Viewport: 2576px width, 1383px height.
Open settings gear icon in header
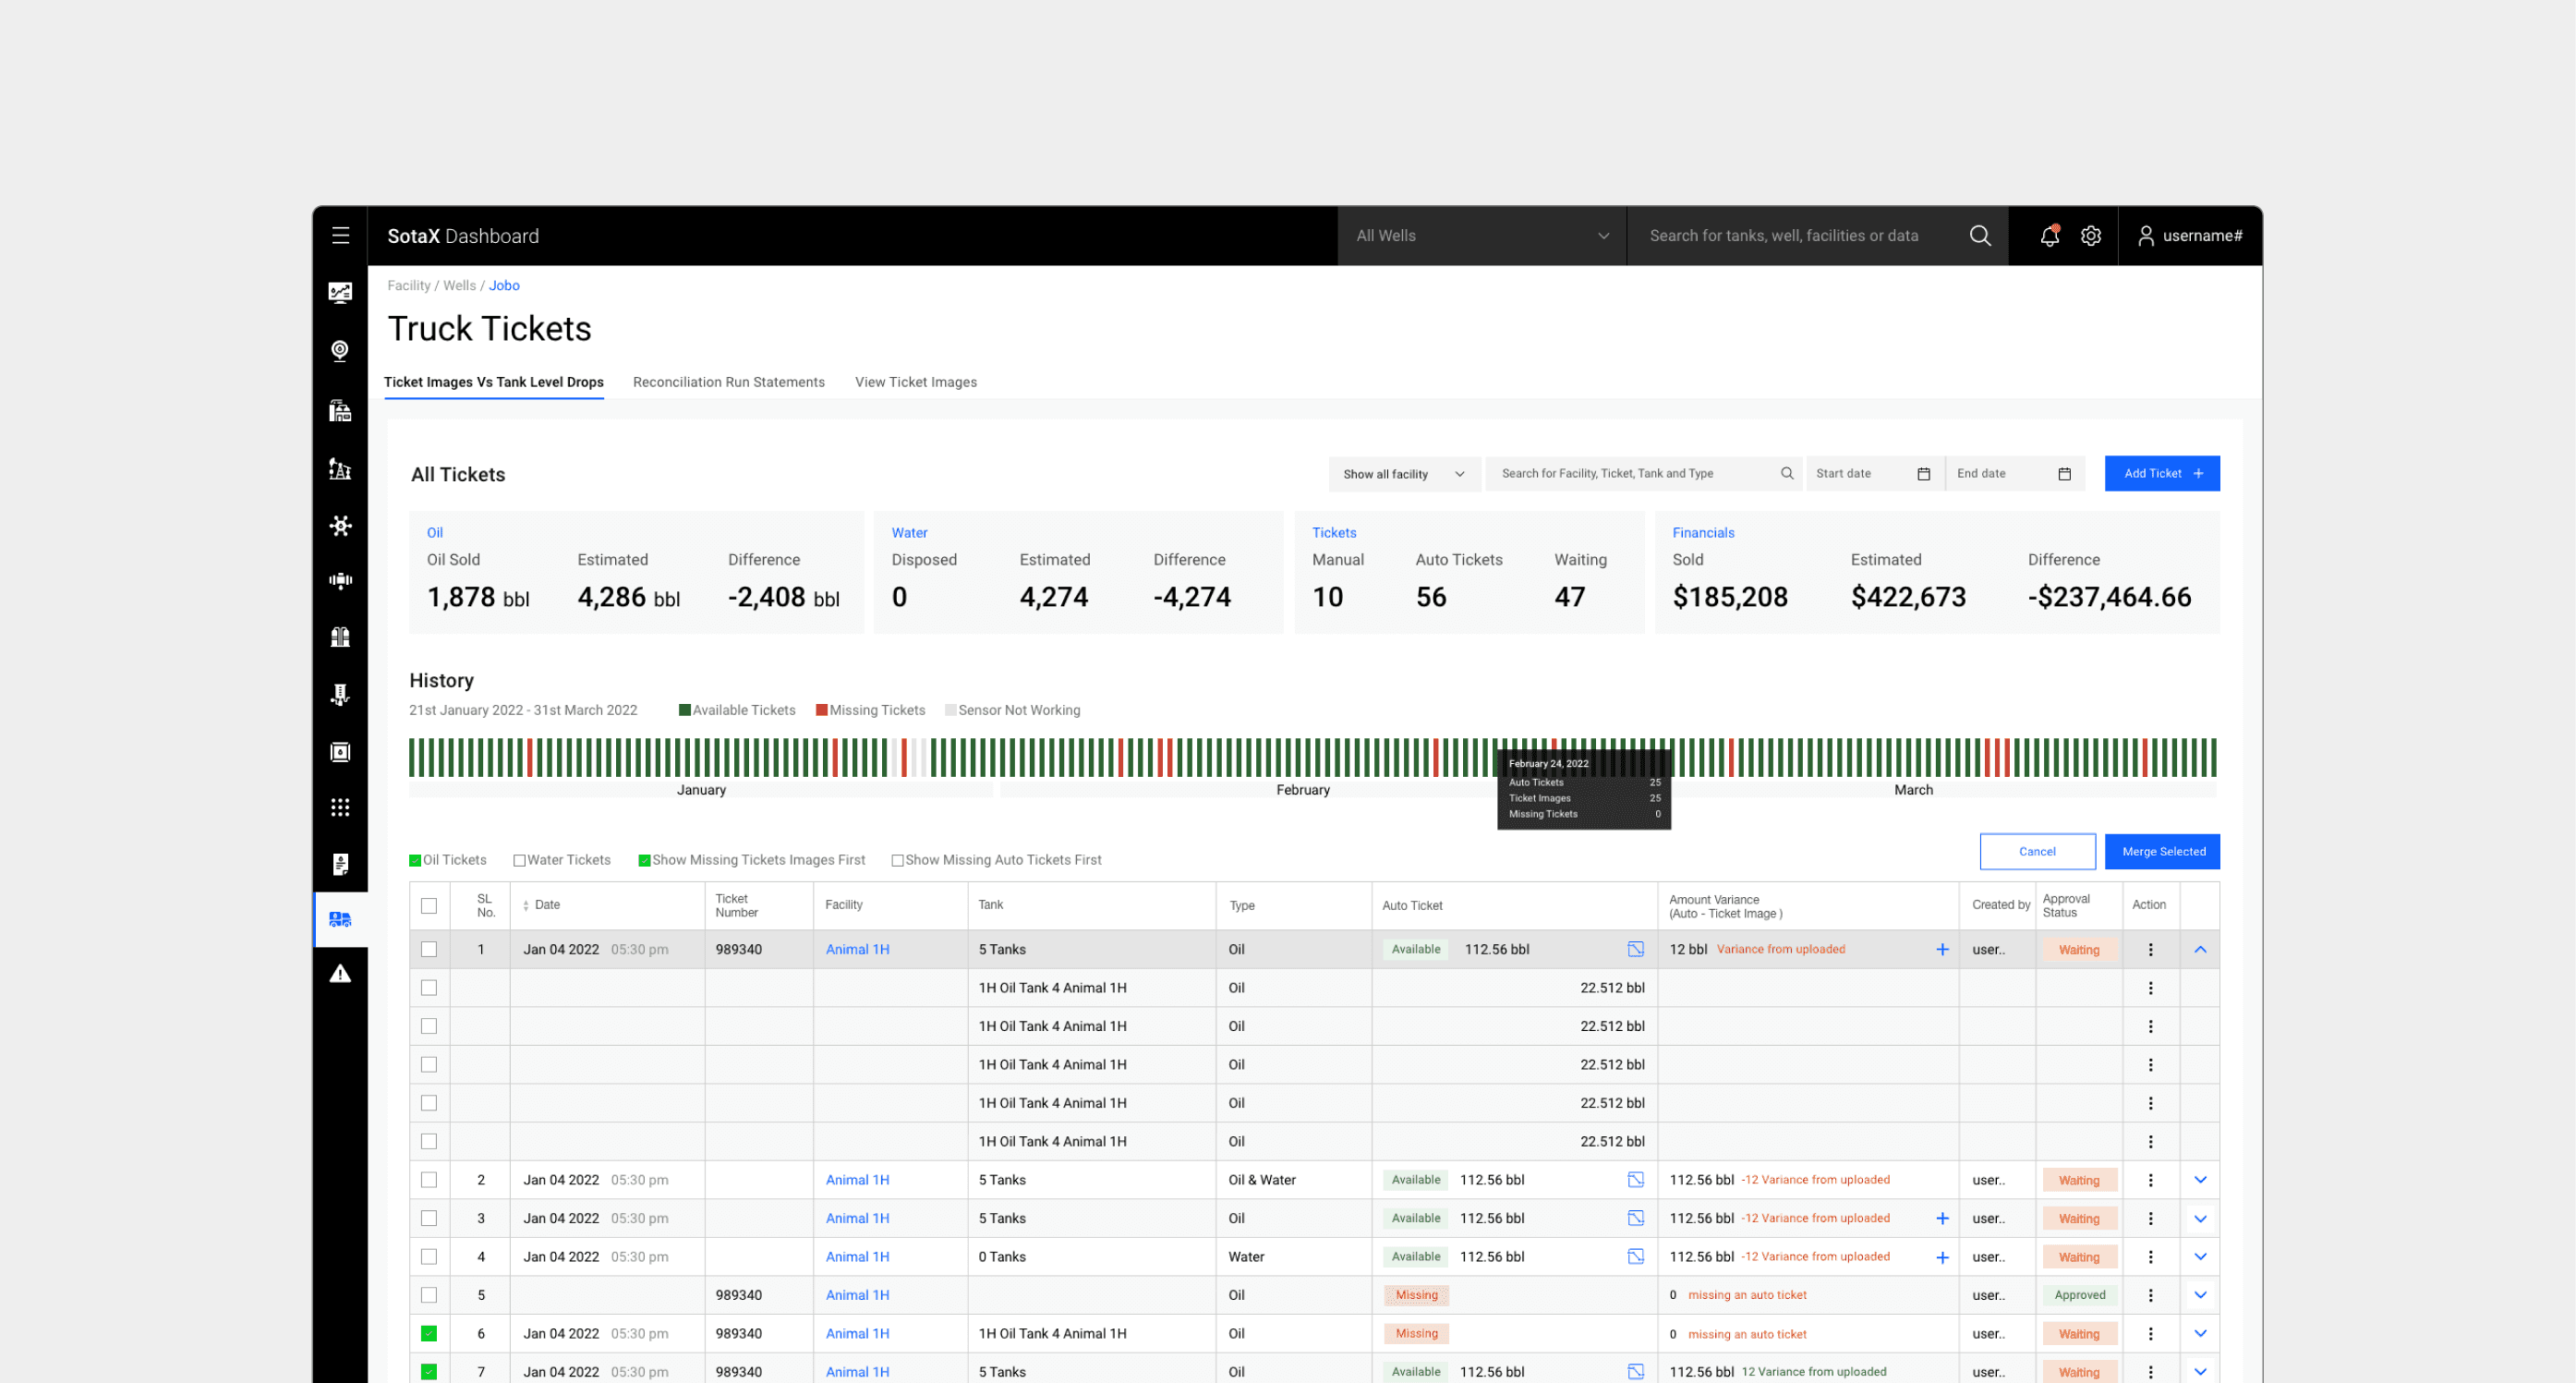(2091, 236)
